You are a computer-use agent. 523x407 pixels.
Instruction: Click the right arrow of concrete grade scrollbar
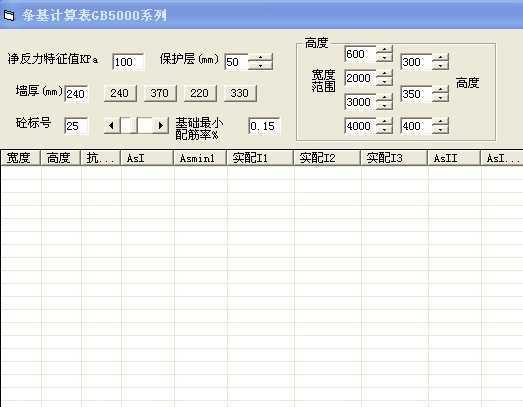click(160, 126)
